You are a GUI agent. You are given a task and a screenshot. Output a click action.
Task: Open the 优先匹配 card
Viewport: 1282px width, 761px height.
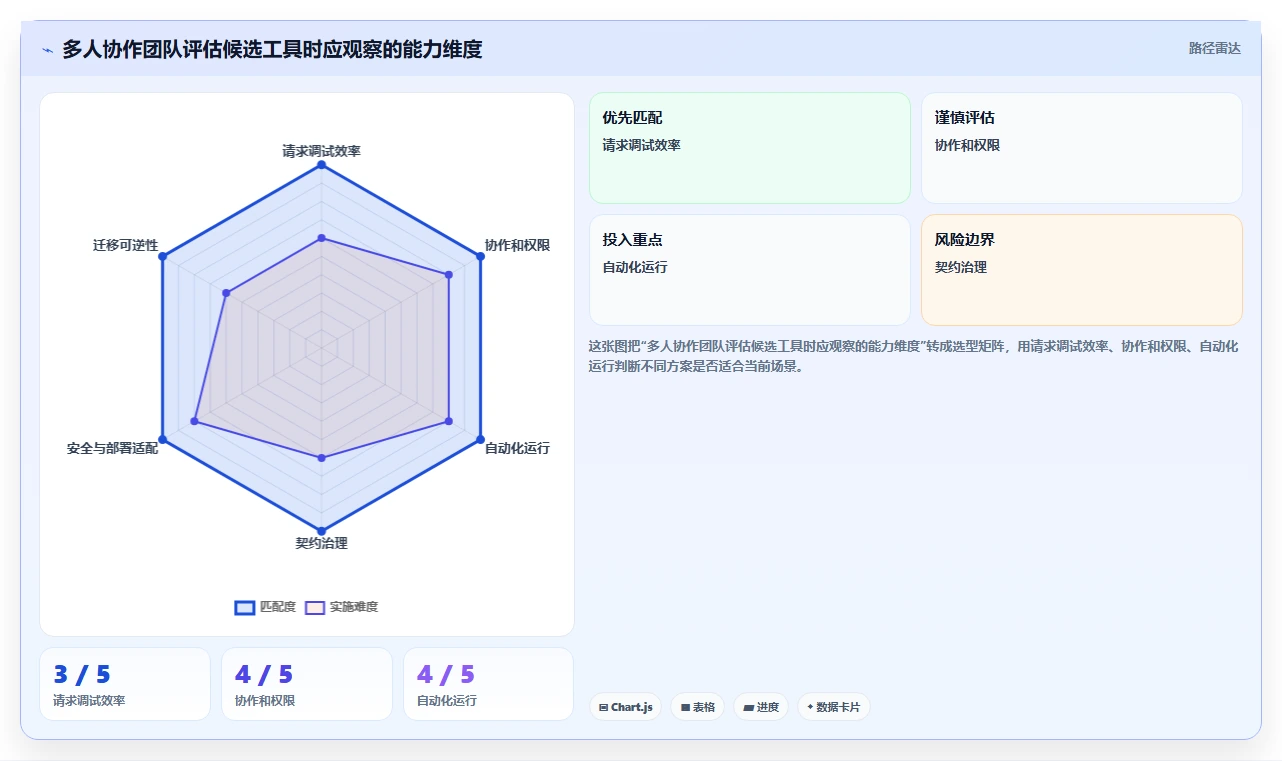pos(750,148)
